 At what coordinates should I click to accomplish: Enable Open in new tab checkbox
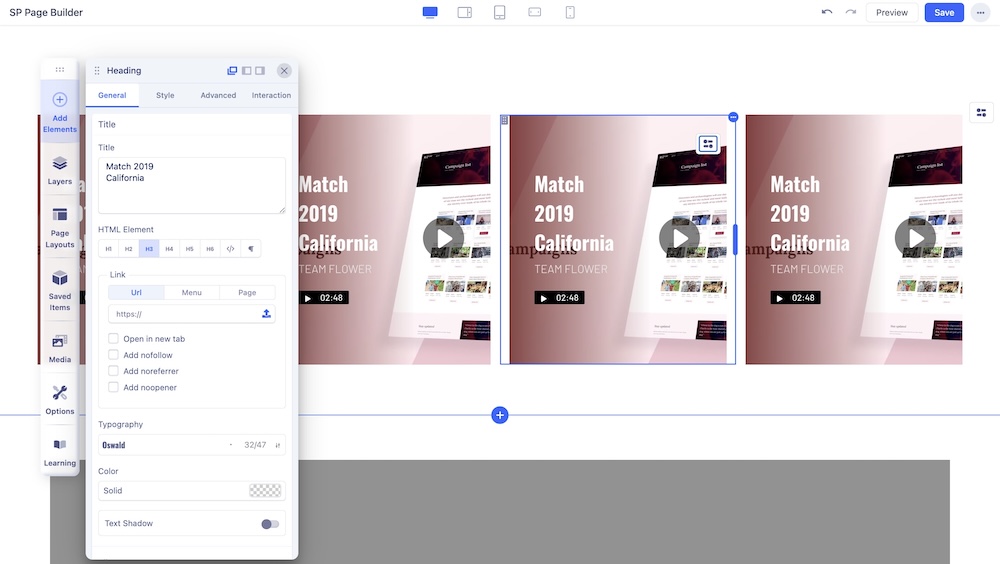coord(114,339)
